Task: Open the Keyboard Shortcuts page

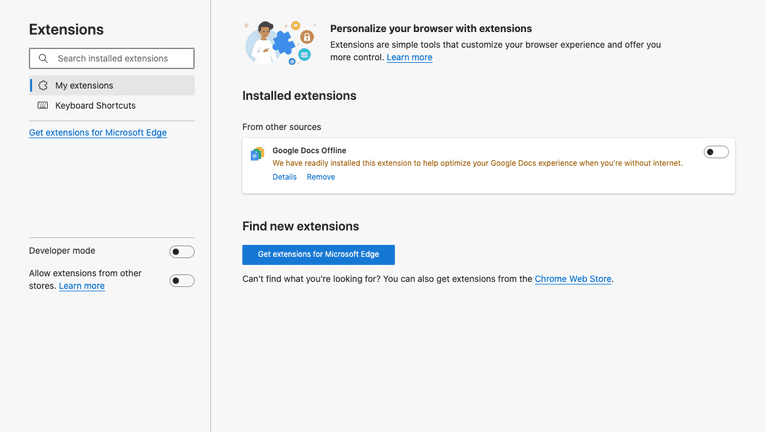Action: click(x=95, y=106)
